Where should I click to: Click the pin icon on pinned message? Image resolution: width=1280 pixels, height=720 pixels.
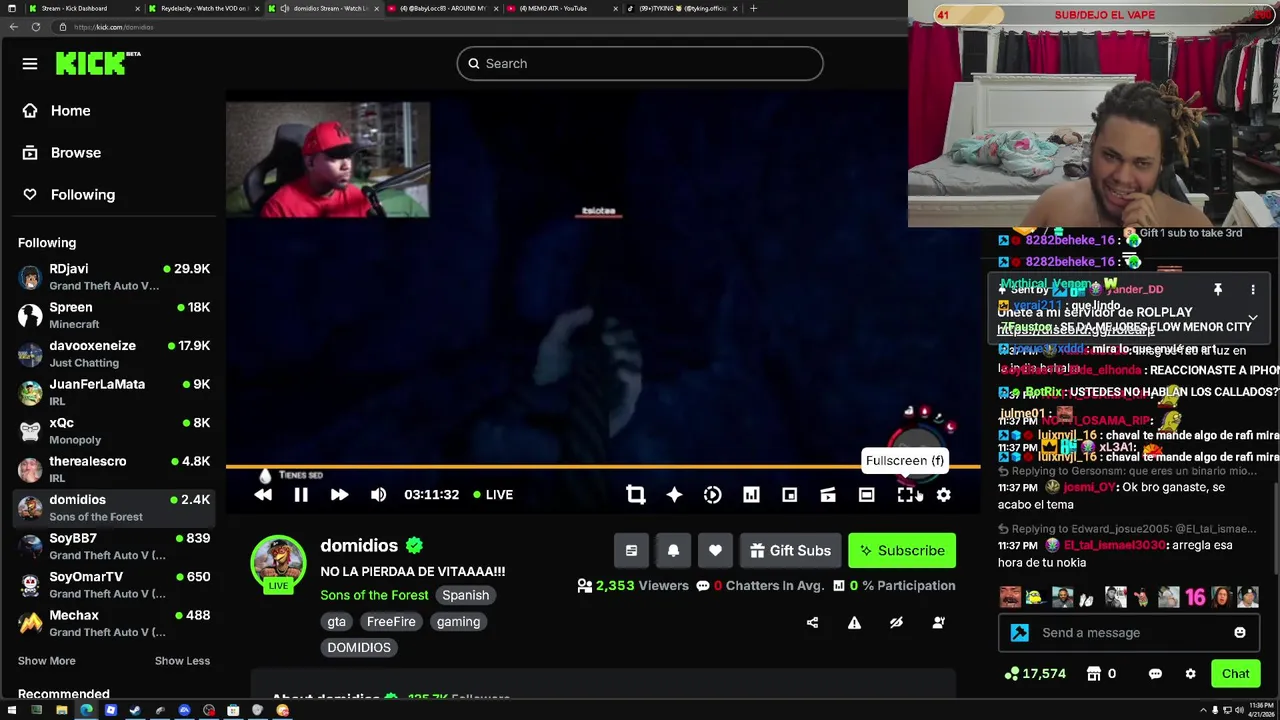coord(1218,290)
